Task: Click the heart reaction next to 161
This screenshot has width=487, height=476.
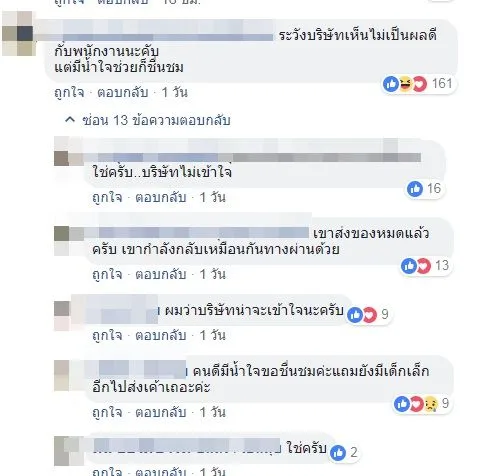Action: pyautogui.click(x=419, y=84)
